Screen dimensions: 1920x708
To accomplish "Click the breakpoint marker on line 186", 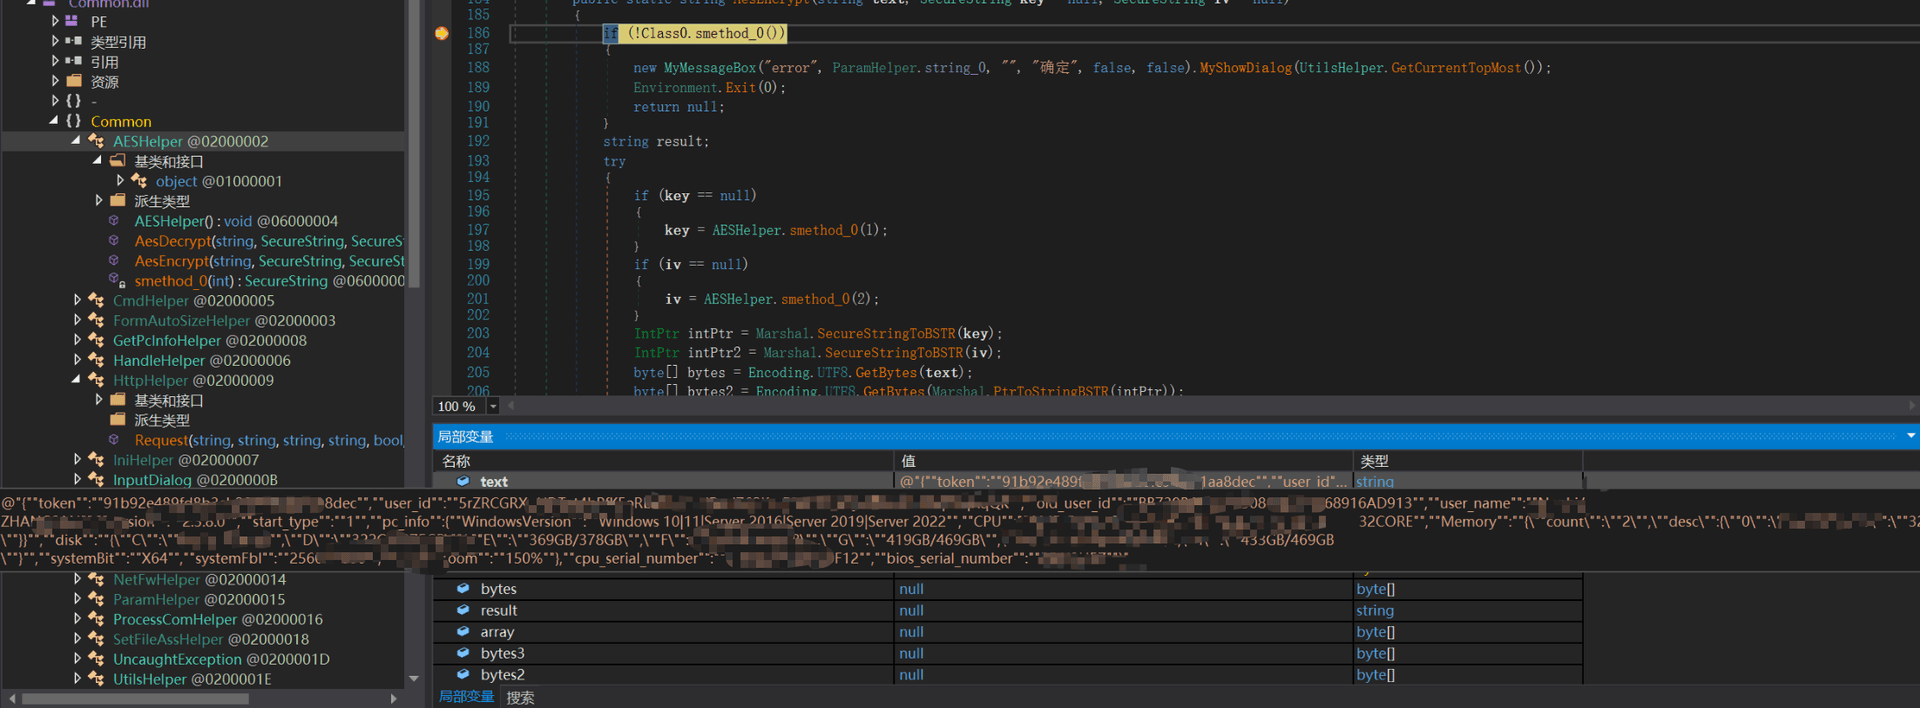I will coord(441,33).
